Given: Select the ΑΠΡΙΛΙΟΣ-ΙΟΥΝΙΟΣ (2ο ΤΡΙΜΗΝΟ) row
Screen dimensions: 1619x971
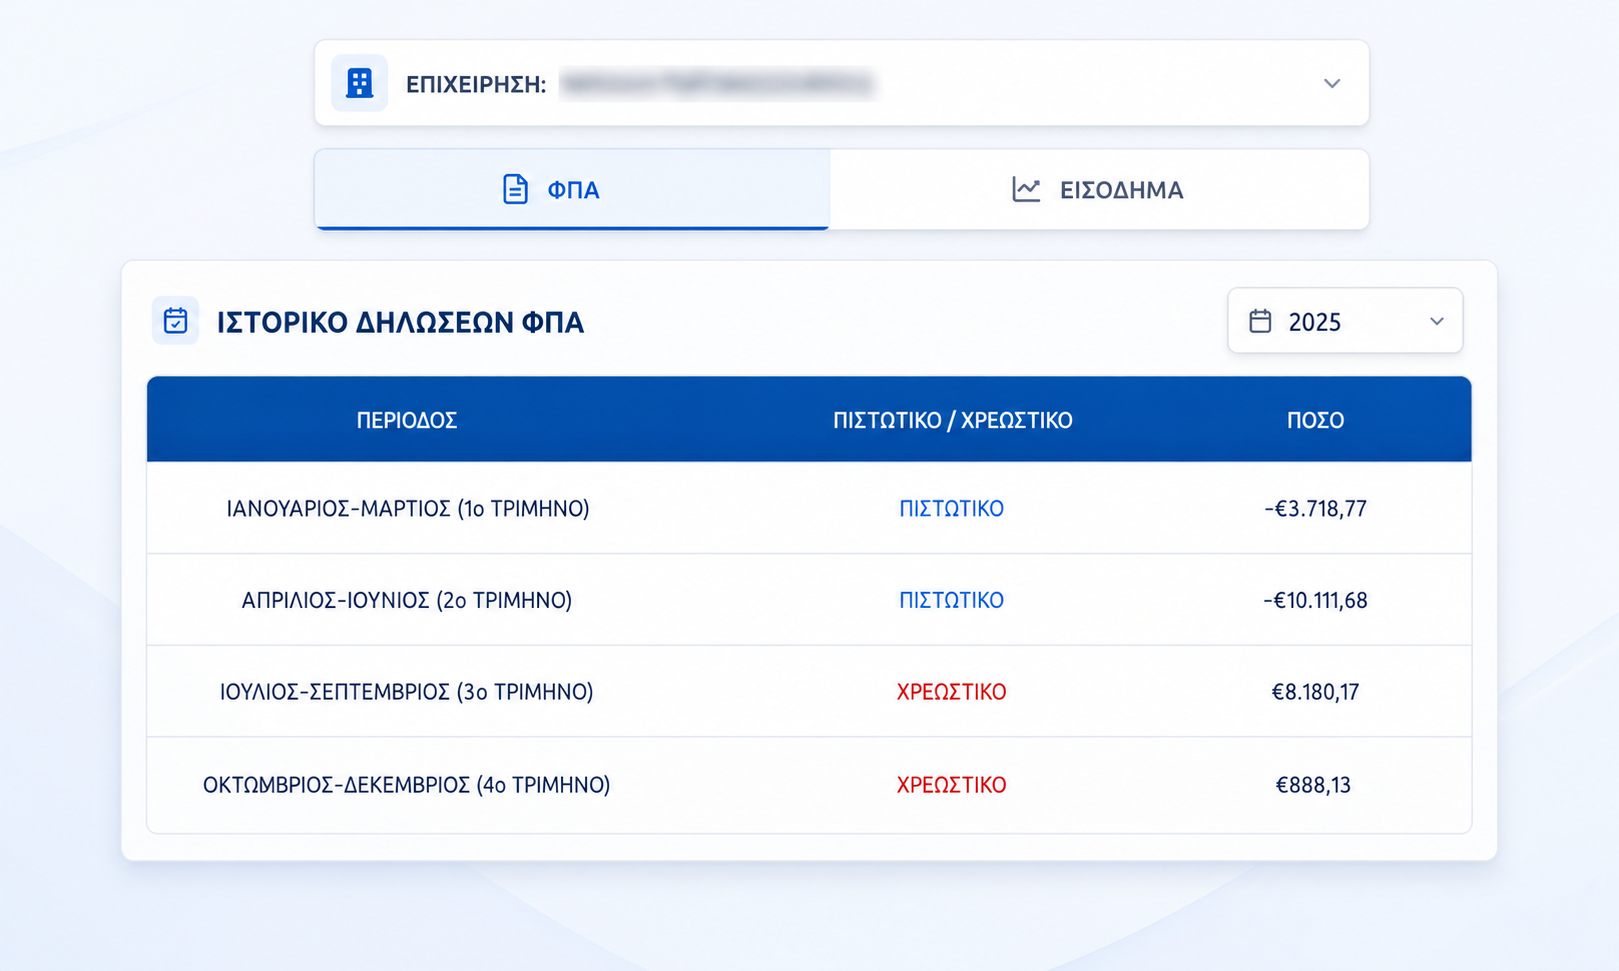Looking at the screenshot, I should [x=809, y=600].
